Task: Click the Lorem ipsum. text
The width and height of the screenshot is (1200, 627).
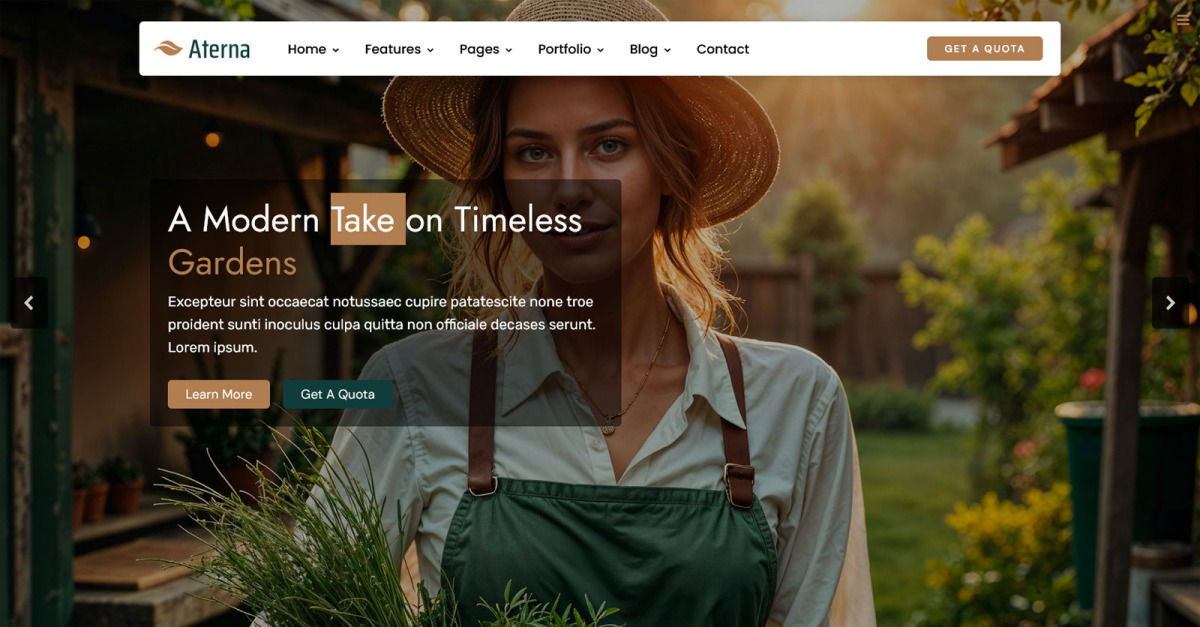Action: 212,348
